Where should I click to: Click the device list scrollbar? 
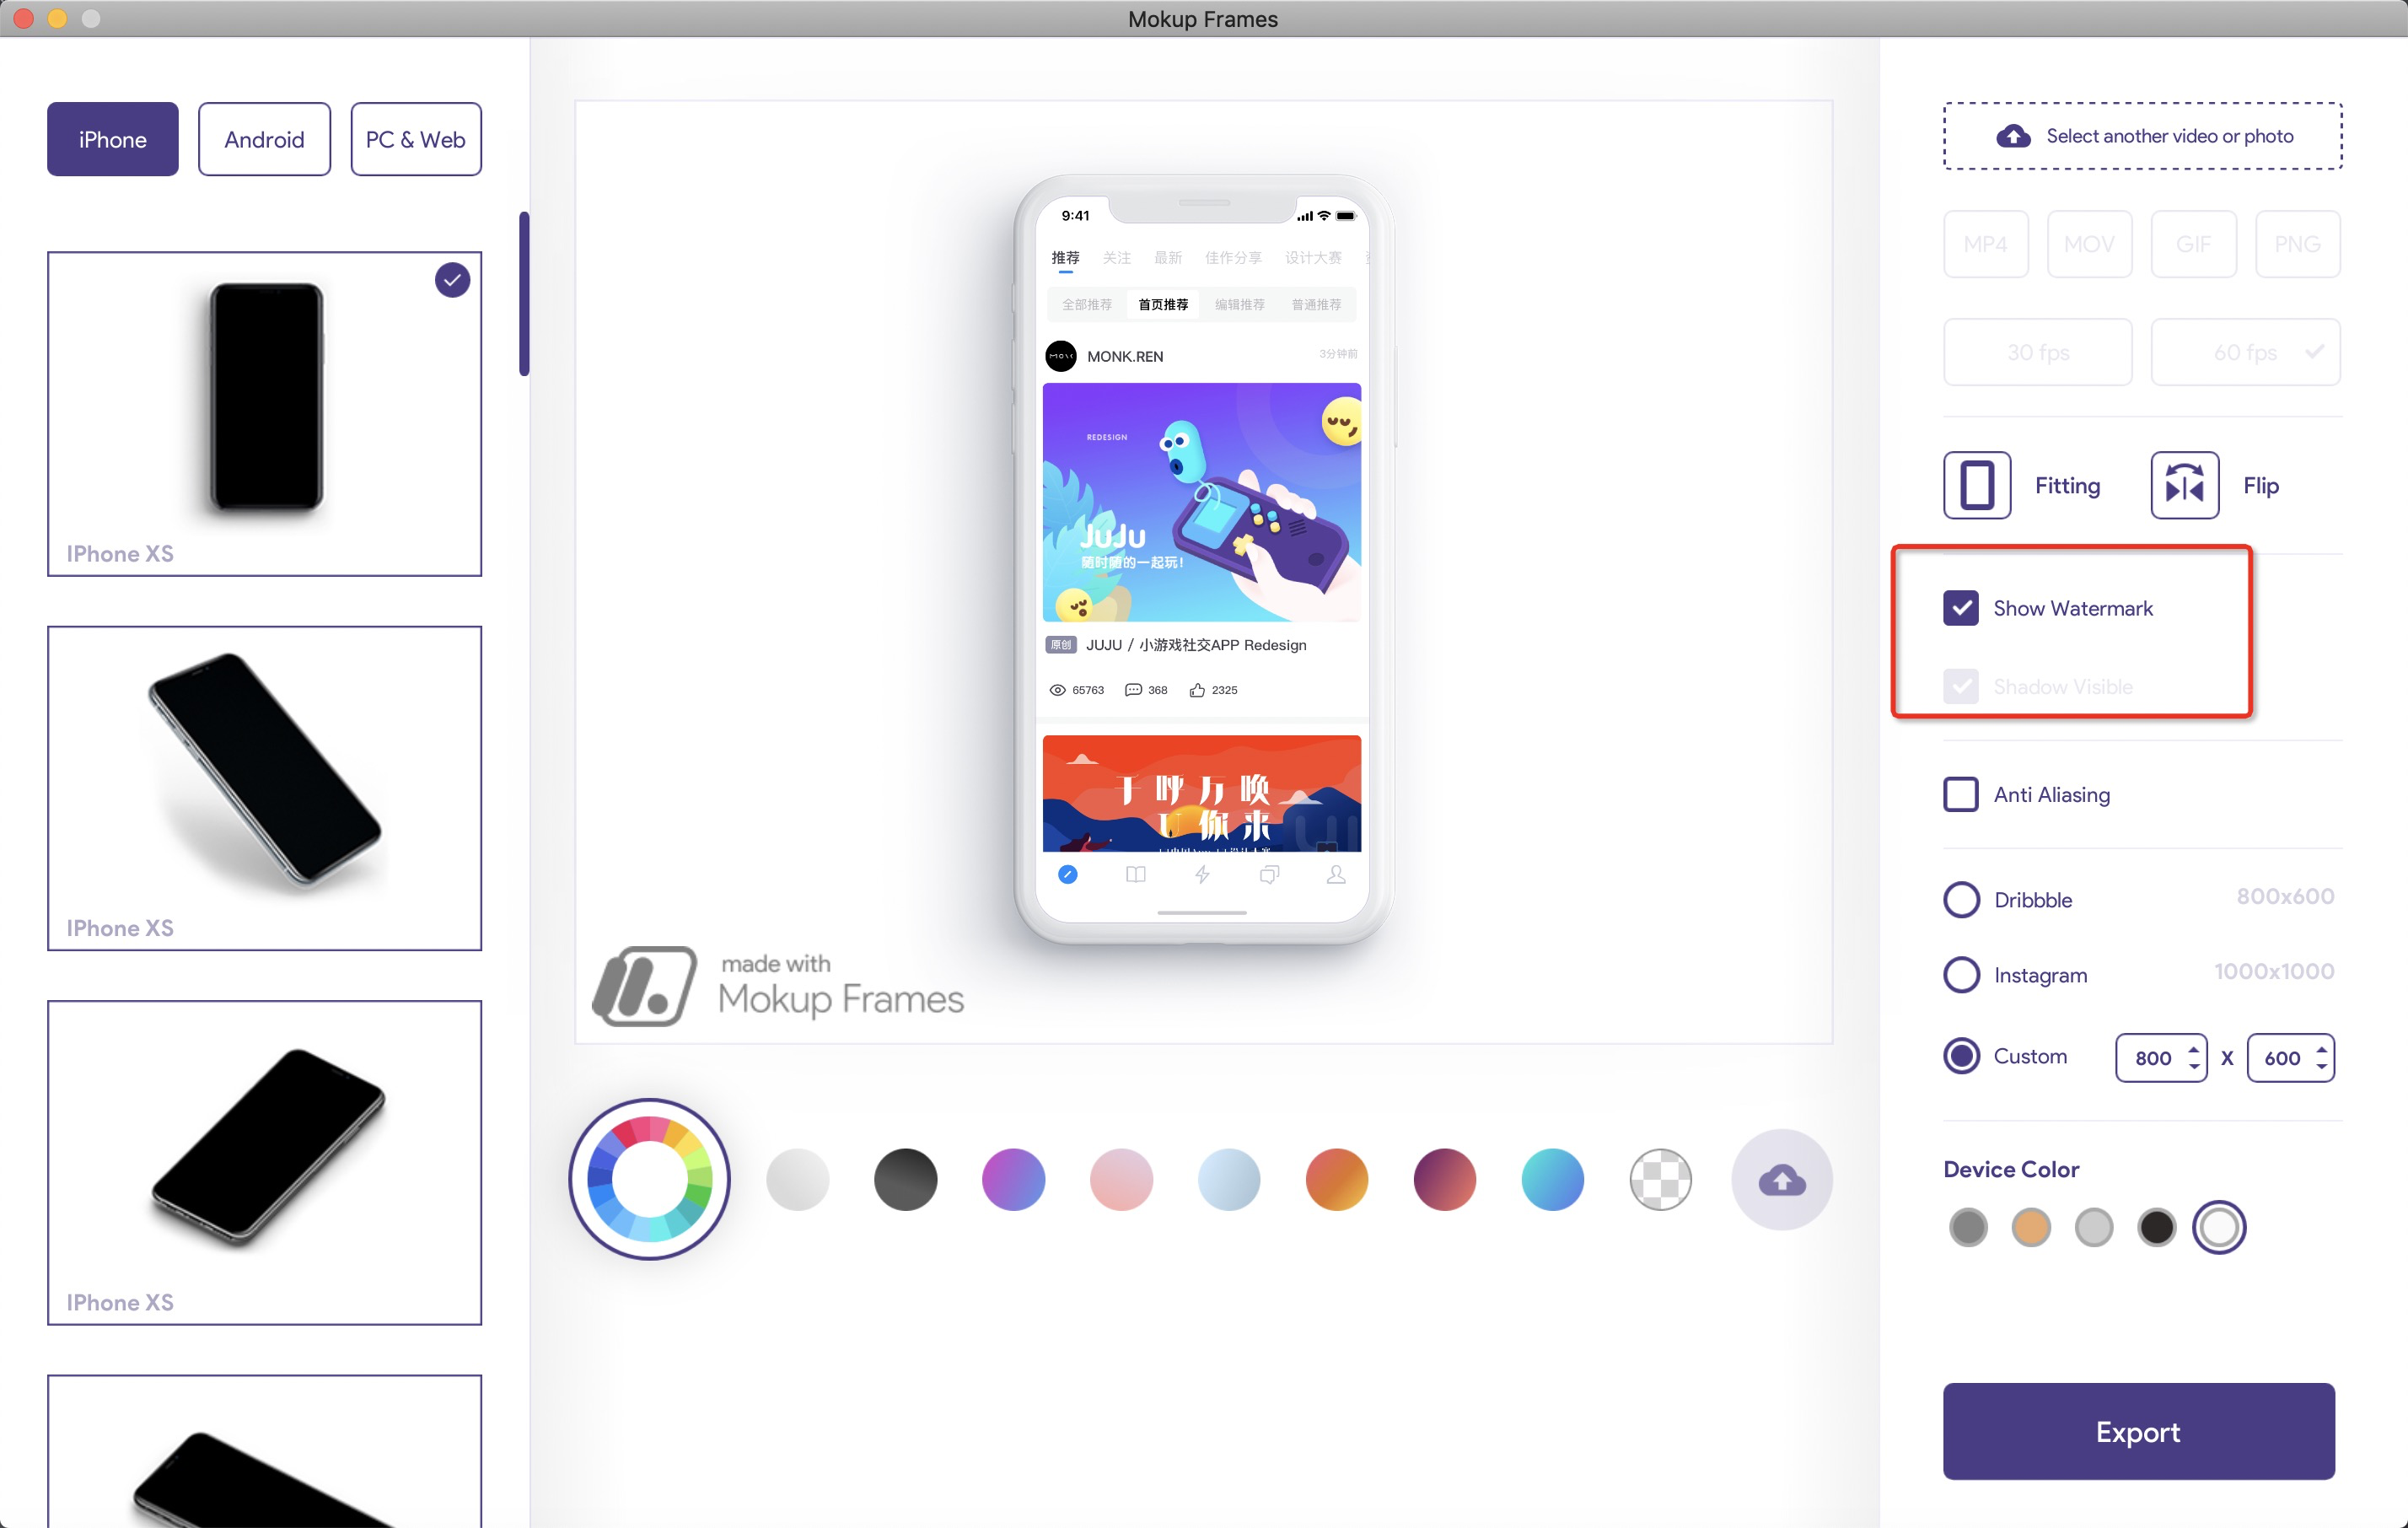point(524,293)
